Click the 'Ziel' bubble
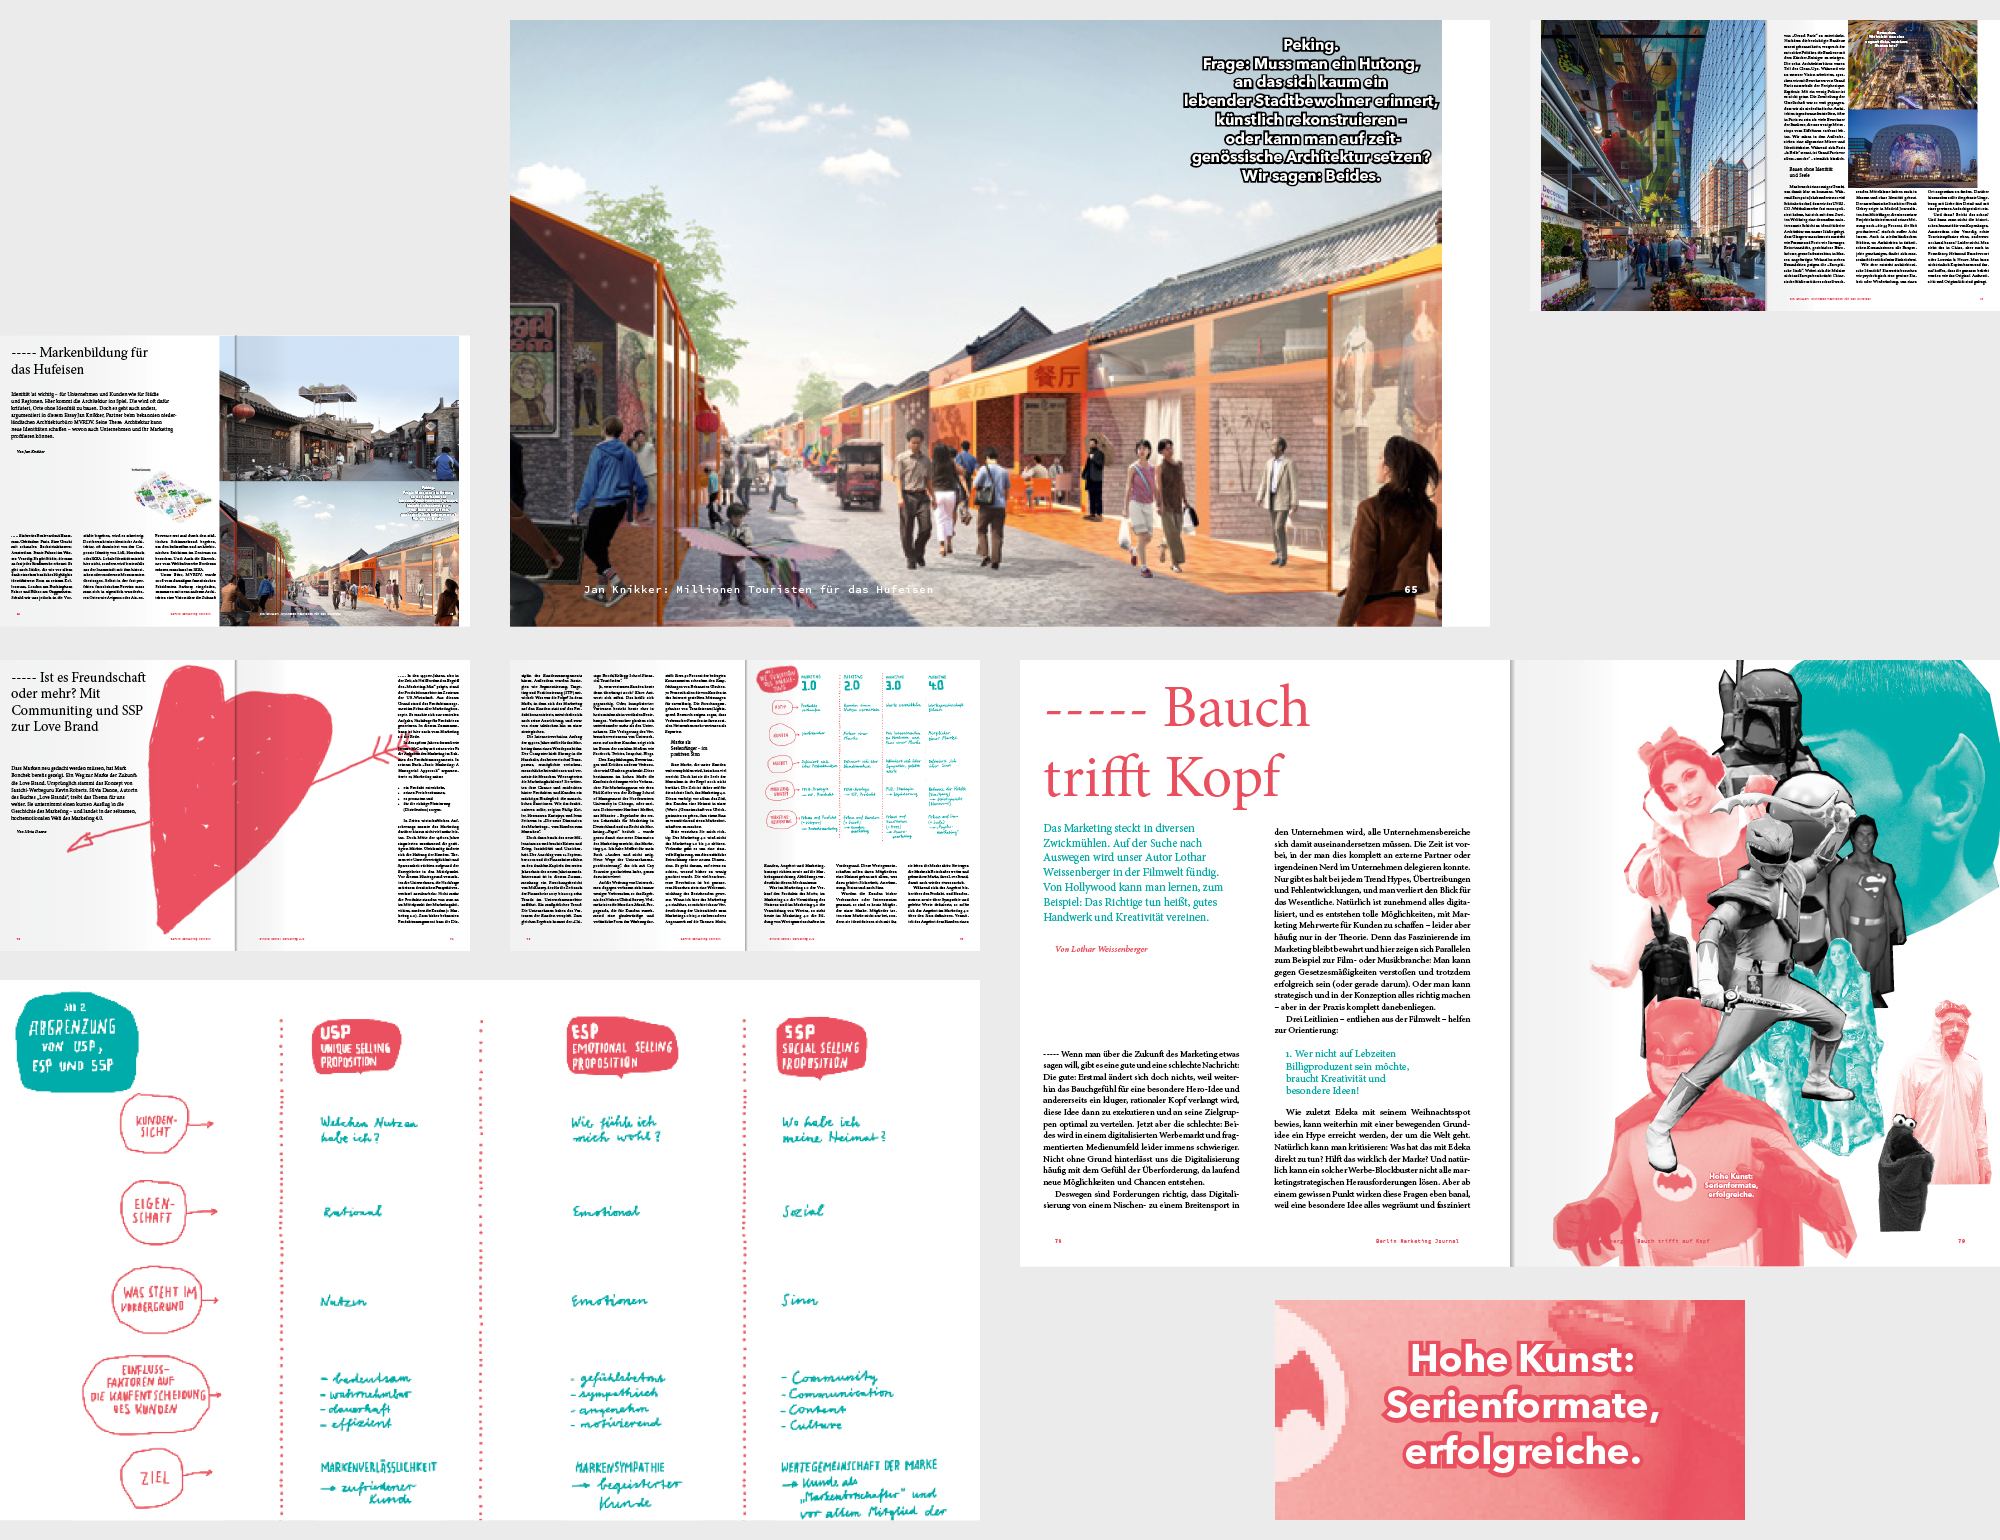2000x1540 pixels. coord(154,1478)
